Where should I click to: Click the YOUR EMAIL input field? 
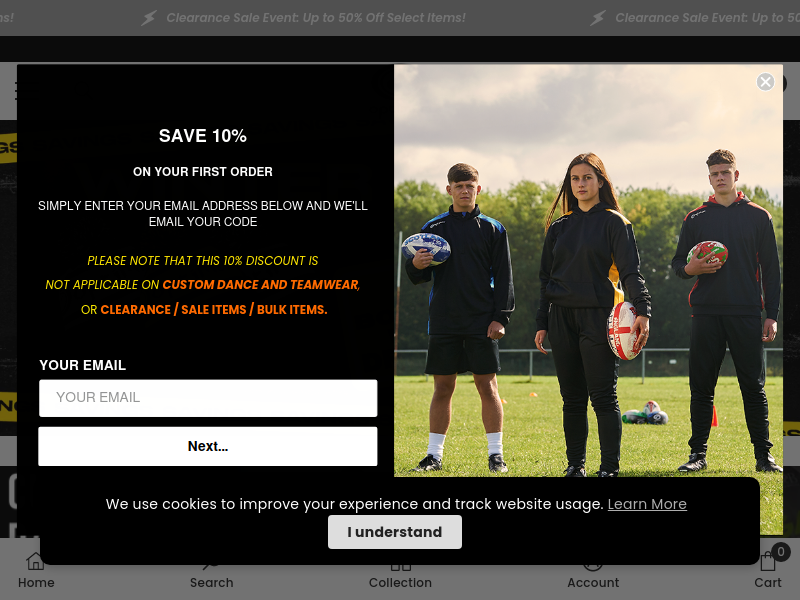(x=208, y=397)
